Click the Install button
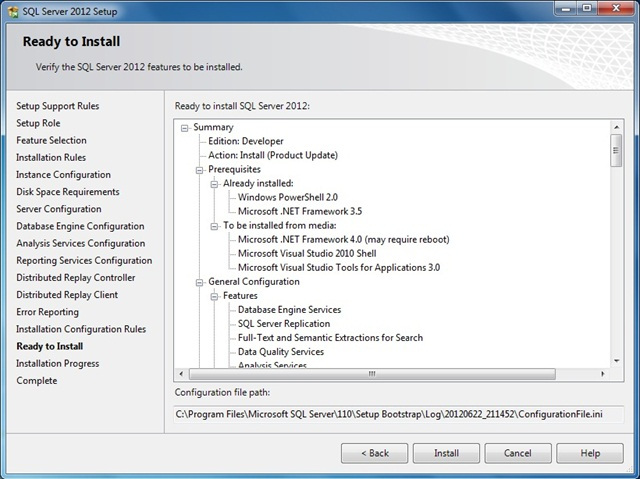The height and width of the screenshot is (479, 640). [x=446, y=453]
